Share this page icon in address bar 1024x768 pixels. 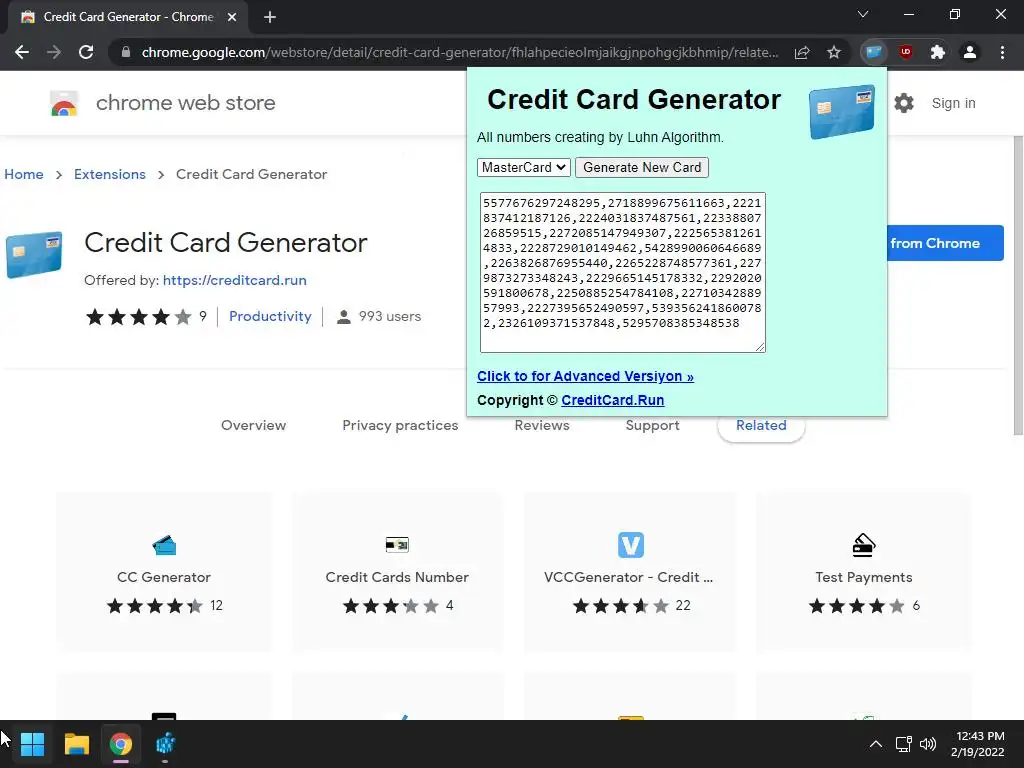point(802,52)
